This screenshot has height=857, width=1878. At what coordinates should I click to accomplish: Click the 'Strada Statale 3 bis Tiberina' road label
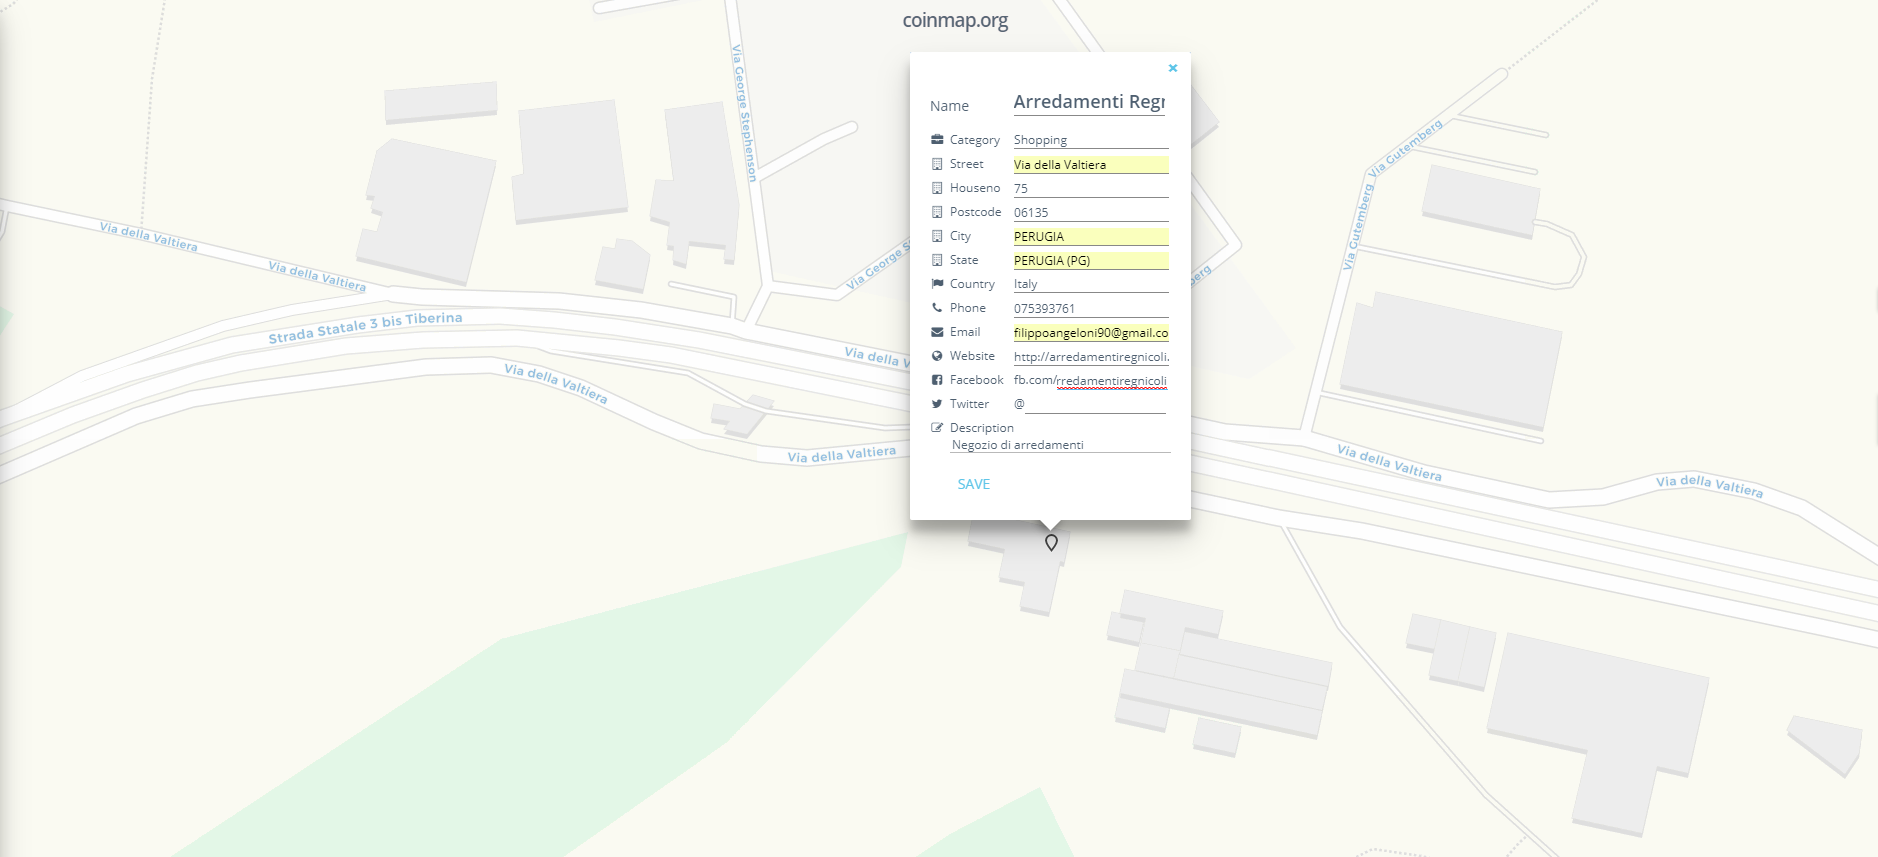click(365, 327)
